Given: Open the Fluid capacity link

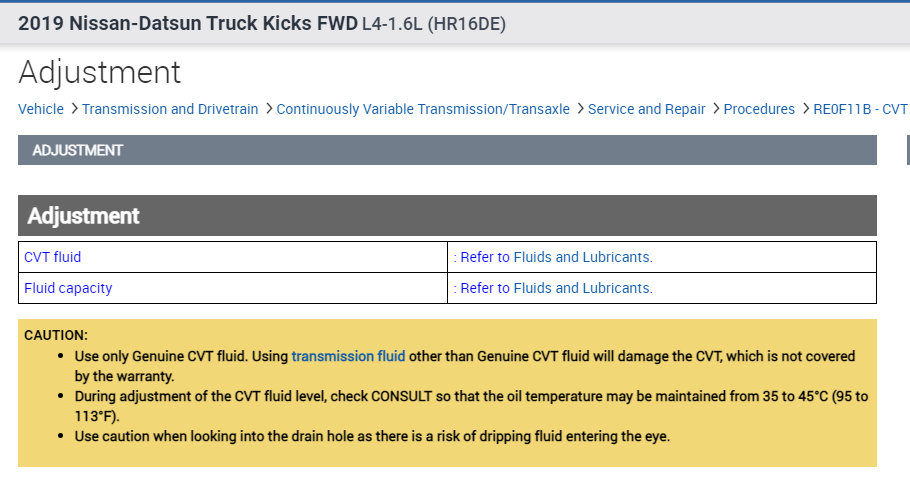Looking at the screenshot, I should (68, 288).
